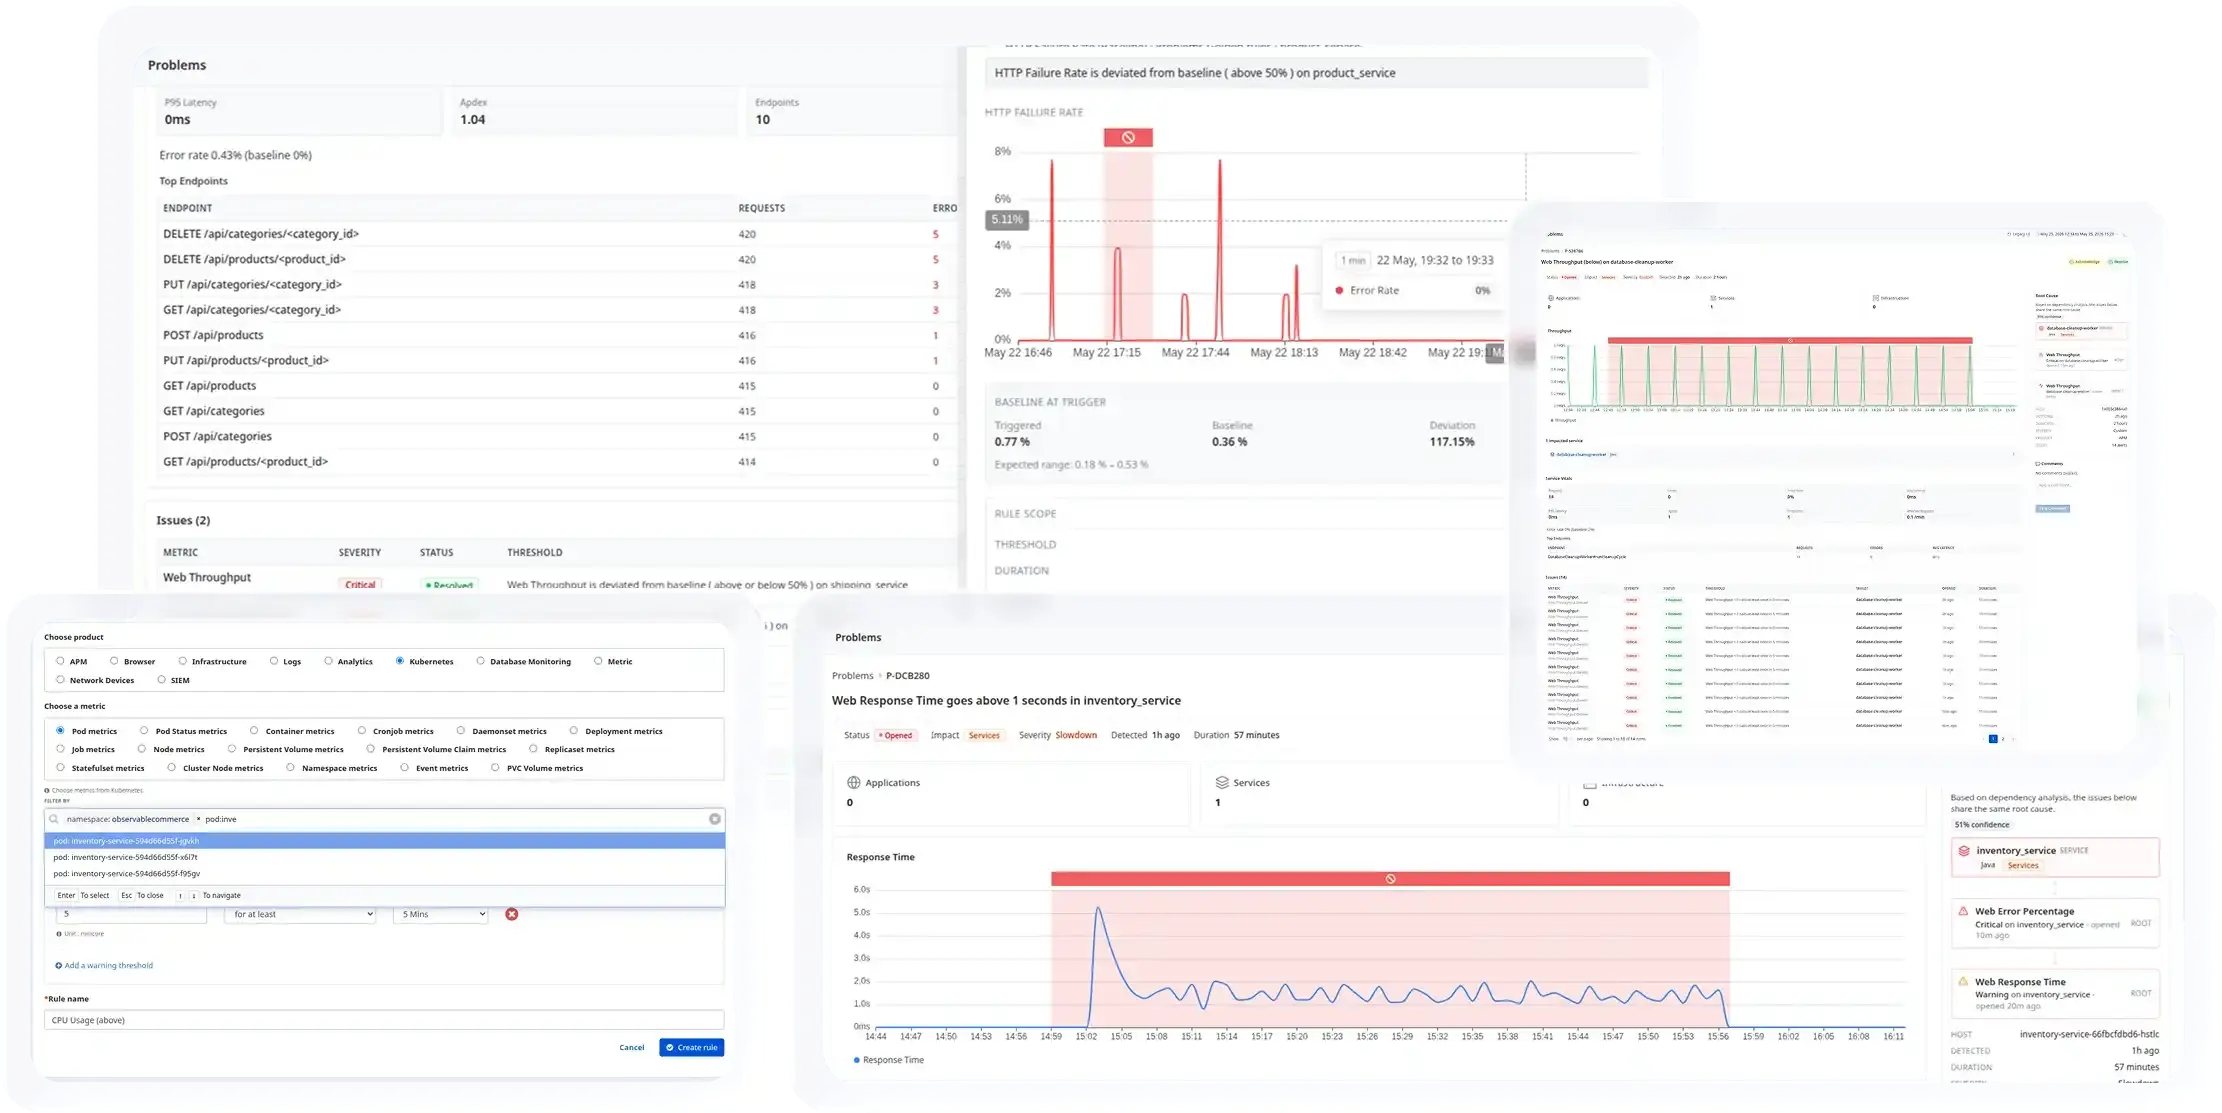Image resolution: width=2222 pixels, height=1113 pixels.
Task: Click the Create rule button
Action: [x=691, y=1048]
